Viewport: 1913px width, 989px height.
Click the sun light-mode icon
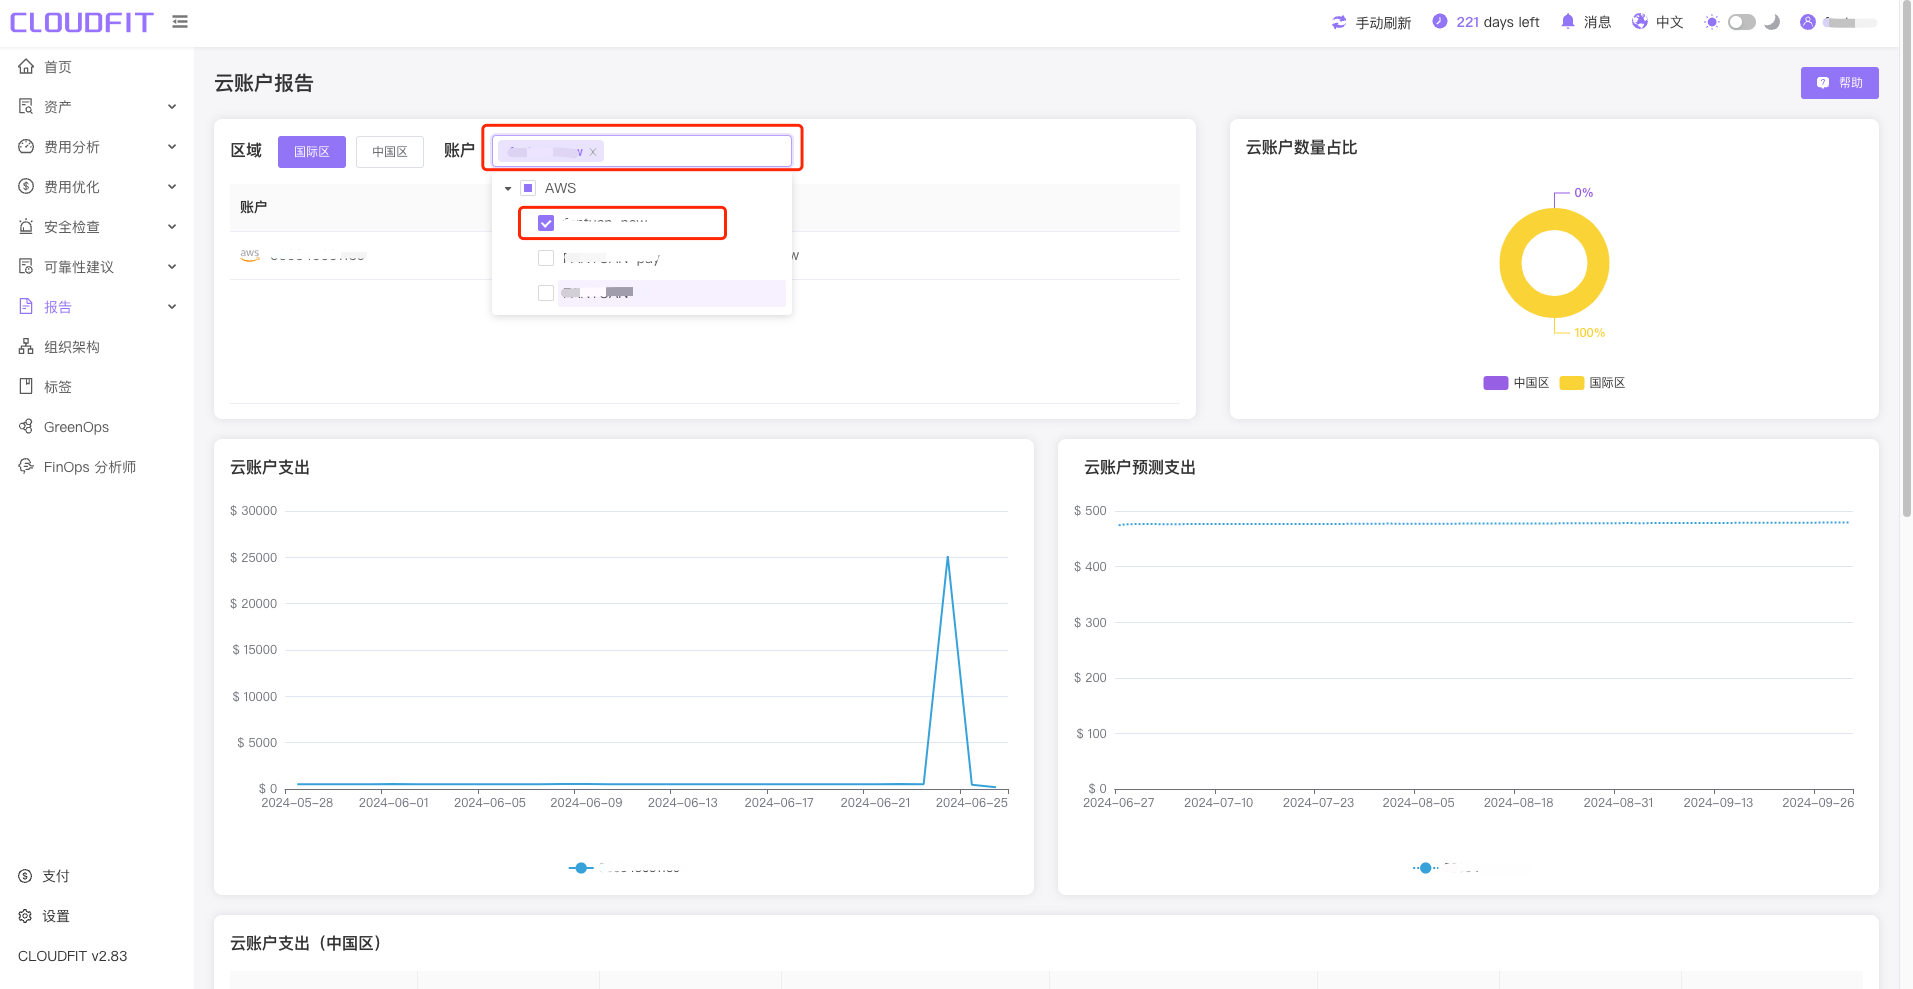pos(1712,22)
